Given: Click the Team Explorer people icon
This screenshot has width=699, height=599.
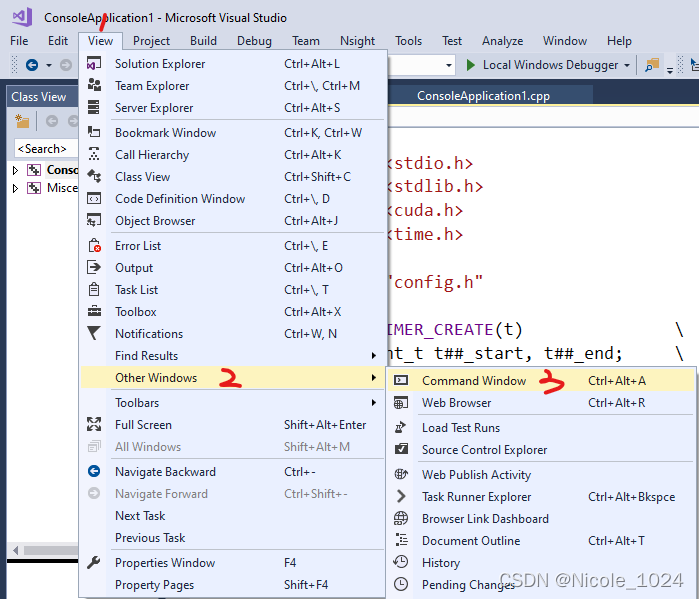Looking at the screenshot, I should point(94,85).
